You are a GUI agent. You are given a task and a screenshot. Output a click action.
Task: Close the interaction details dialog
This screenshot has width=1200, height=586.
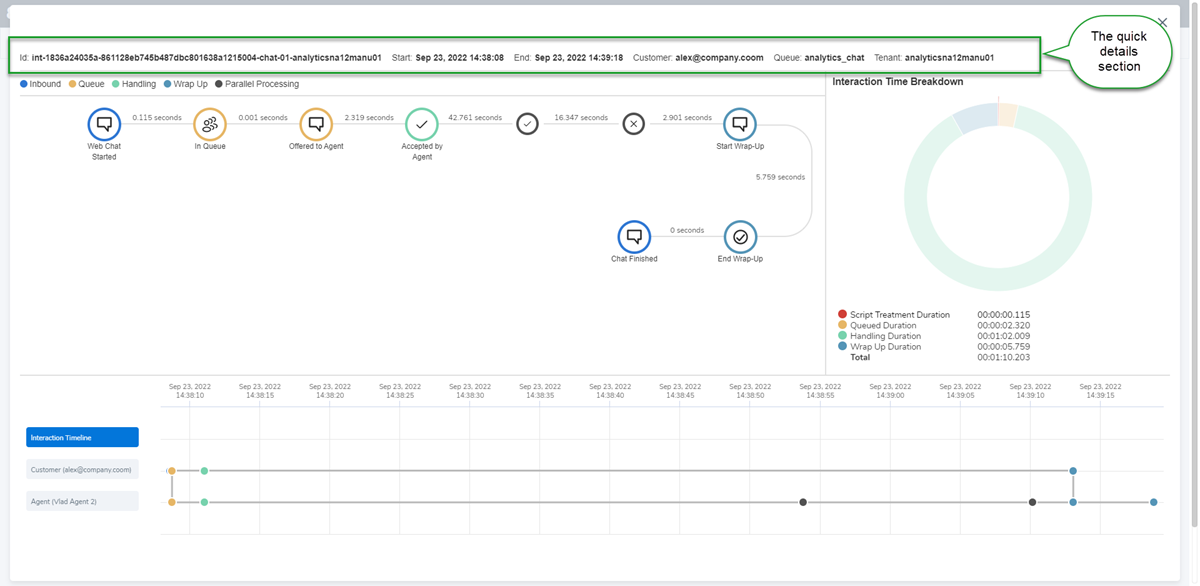coord(1162,22)
